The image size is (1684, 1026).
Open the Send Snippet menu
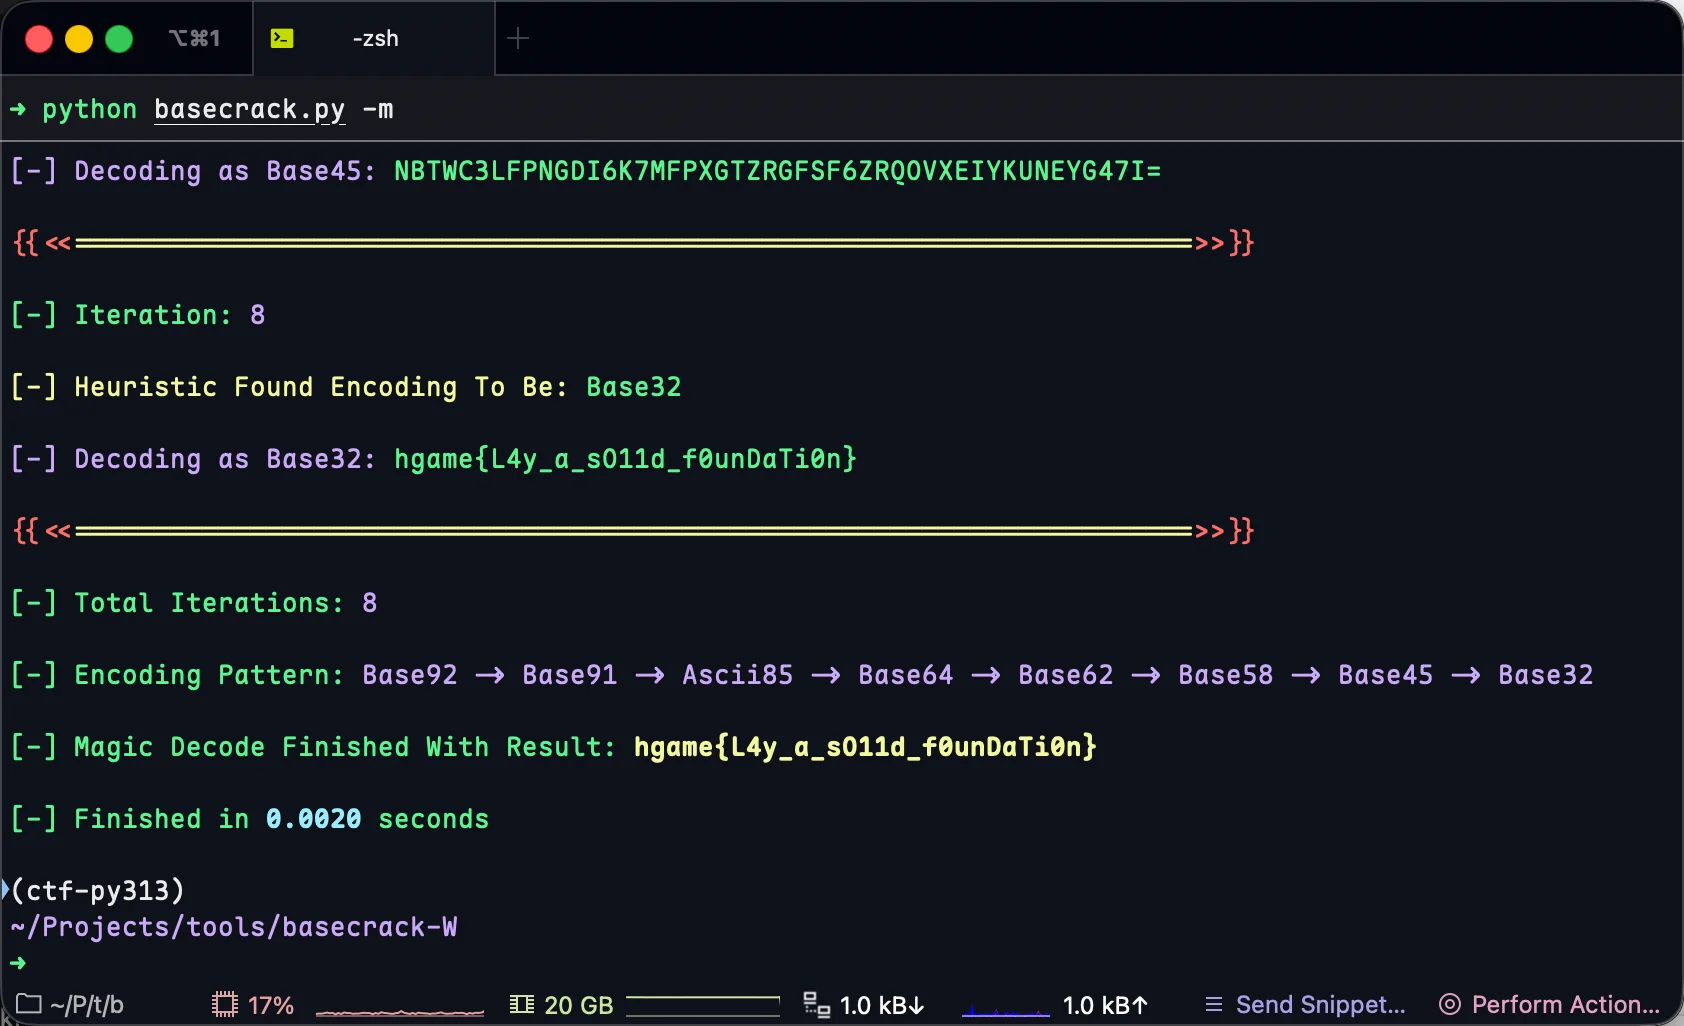(x=1306, y=1004)
